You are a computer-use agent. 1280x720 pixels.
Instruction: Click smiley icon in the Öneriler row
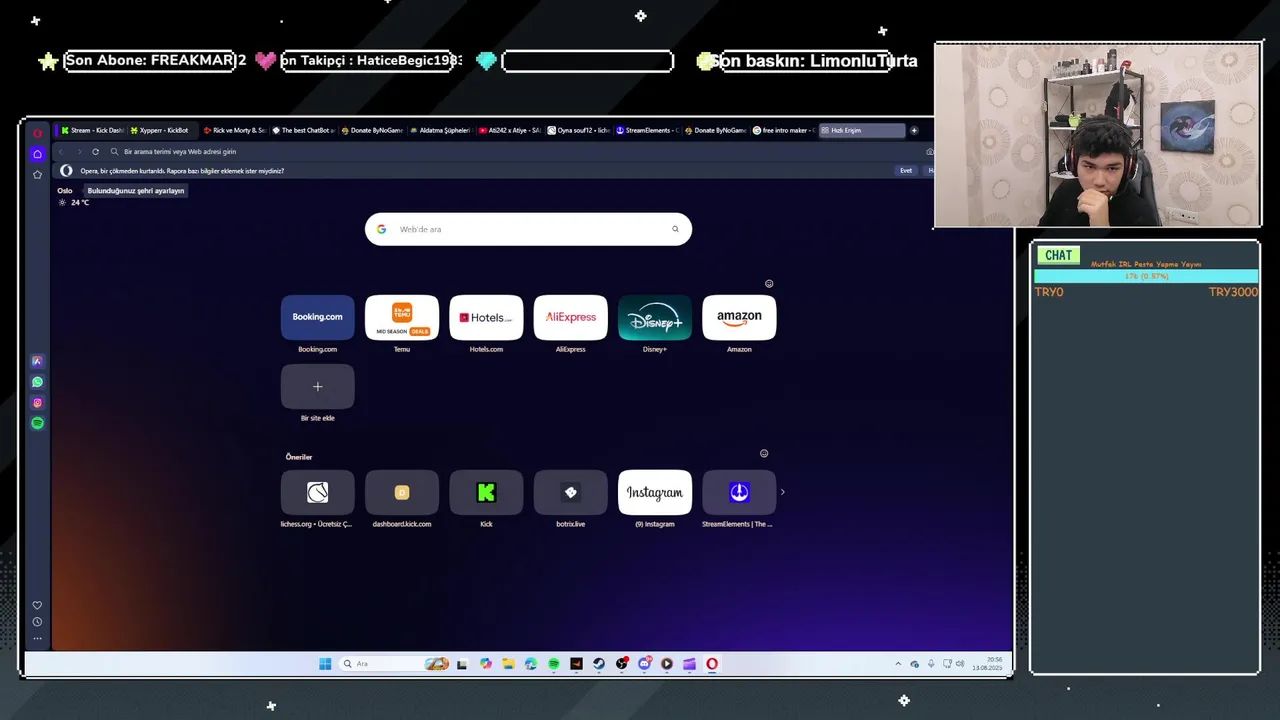tap(764, 454)
